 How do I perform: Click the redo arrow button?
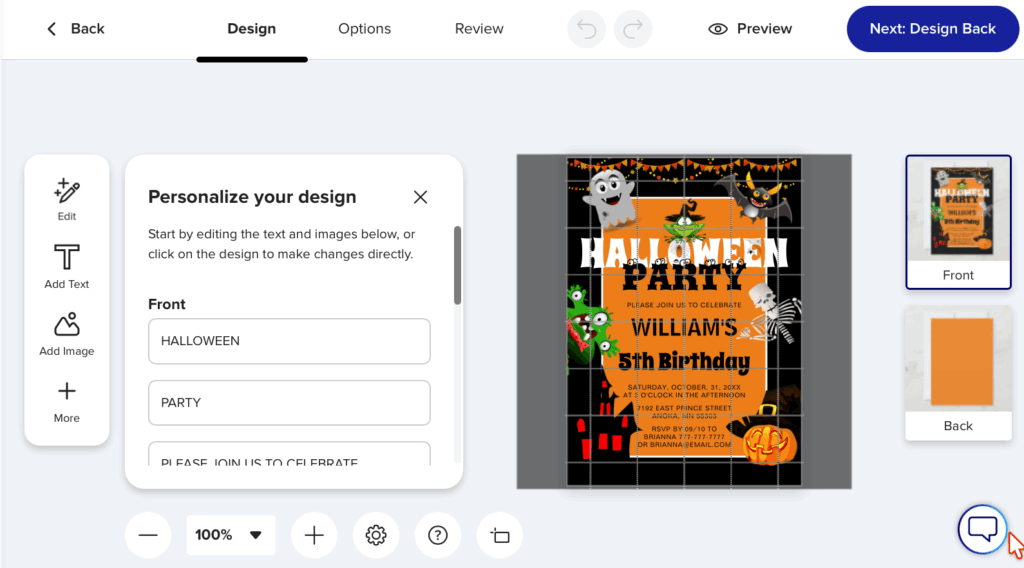point(632,29)
